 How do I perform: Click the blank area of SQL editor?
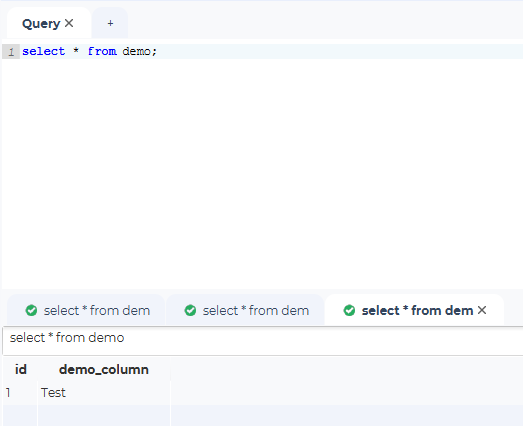pos(262,173)
